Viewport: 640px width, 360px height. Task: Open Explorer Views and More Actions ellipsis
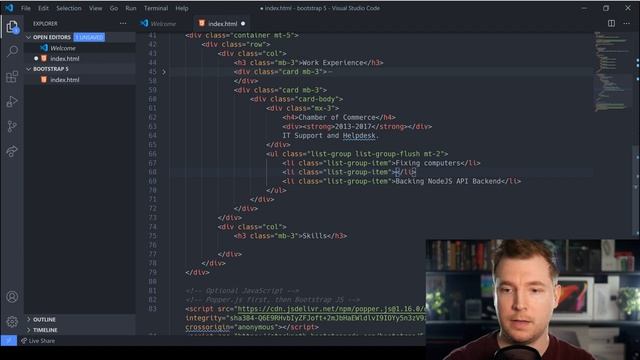pos(123,24)
